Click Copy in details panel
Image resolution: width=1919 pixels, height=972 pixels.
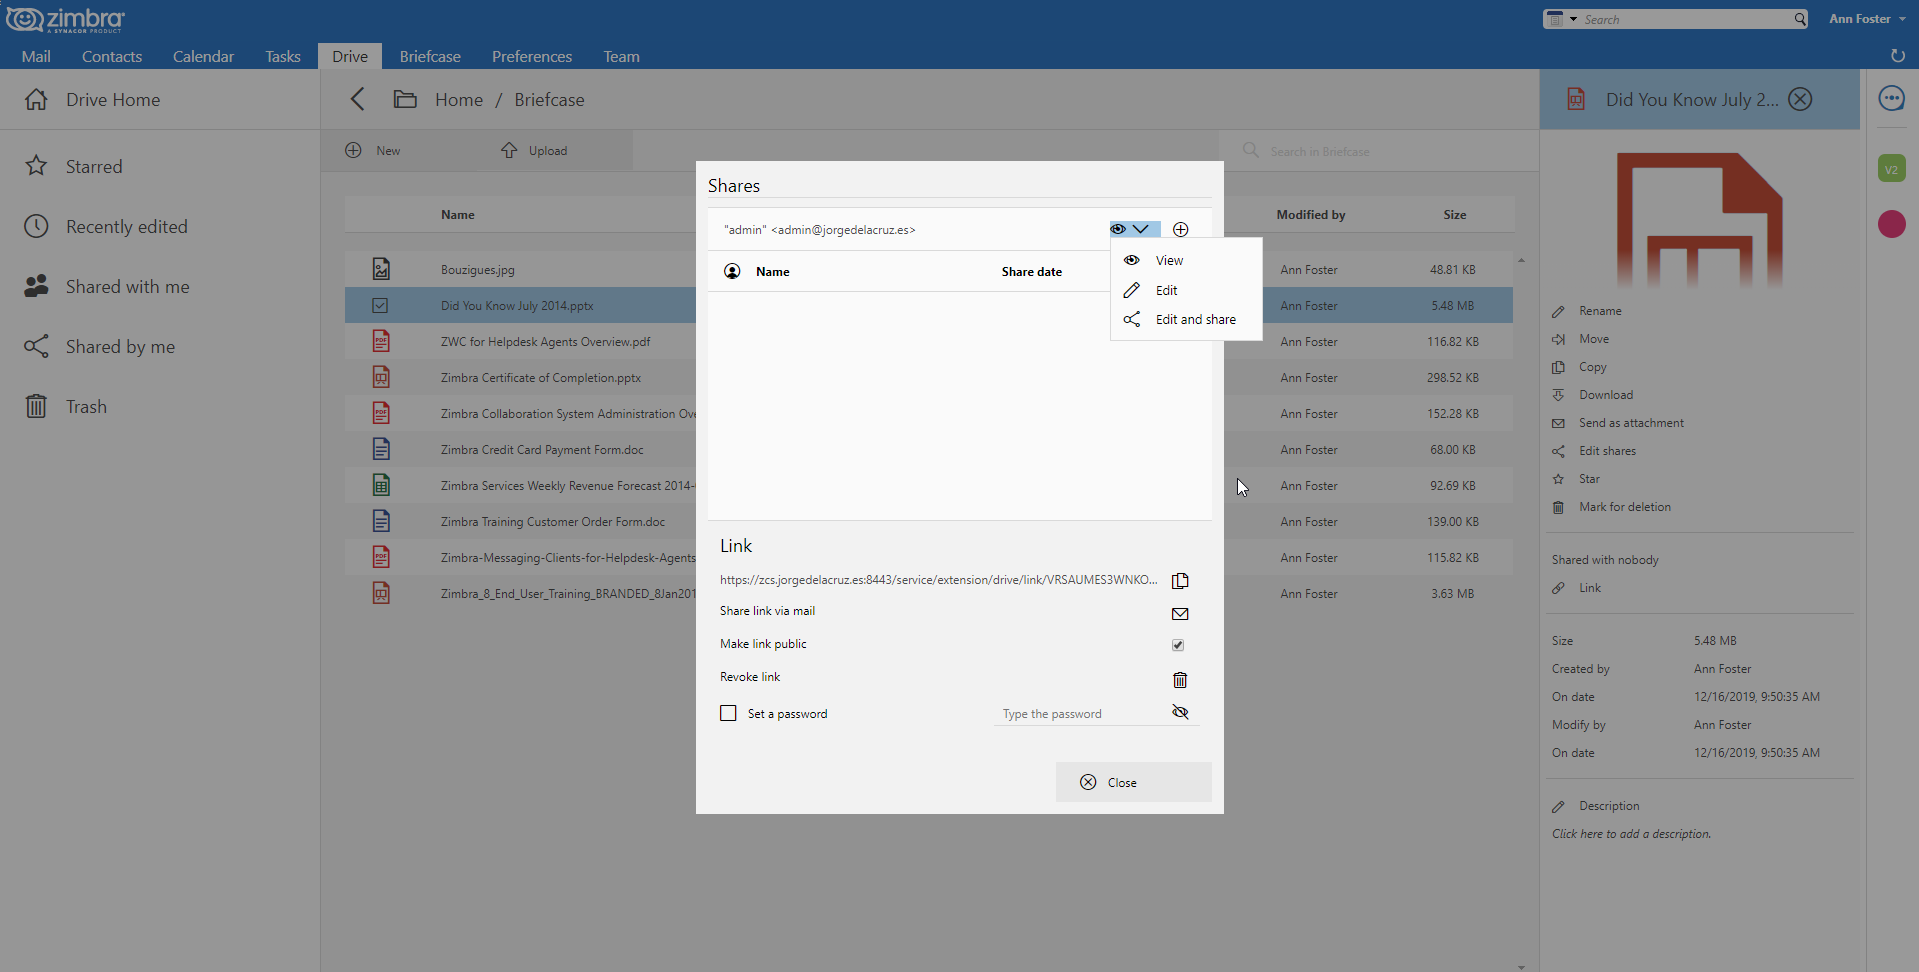tap(1592, 367)
